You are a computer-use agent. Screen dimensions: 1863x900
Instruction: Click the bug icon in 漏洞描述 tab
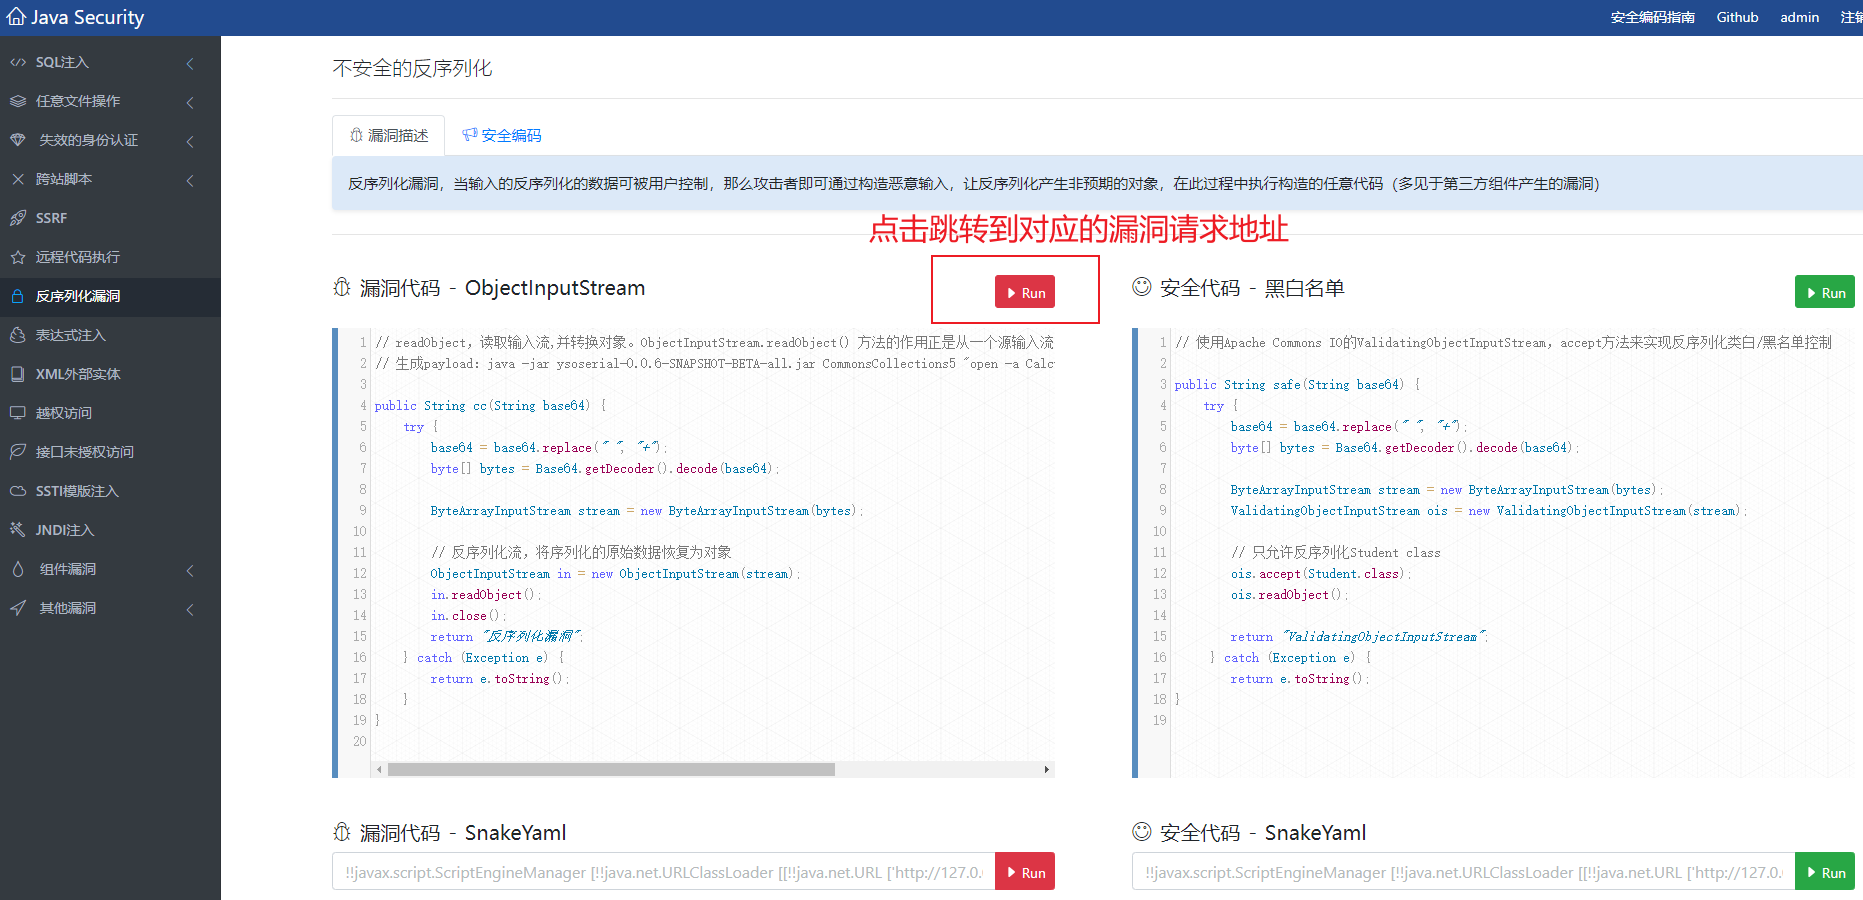pyautogui.click(x=356, y=135)
